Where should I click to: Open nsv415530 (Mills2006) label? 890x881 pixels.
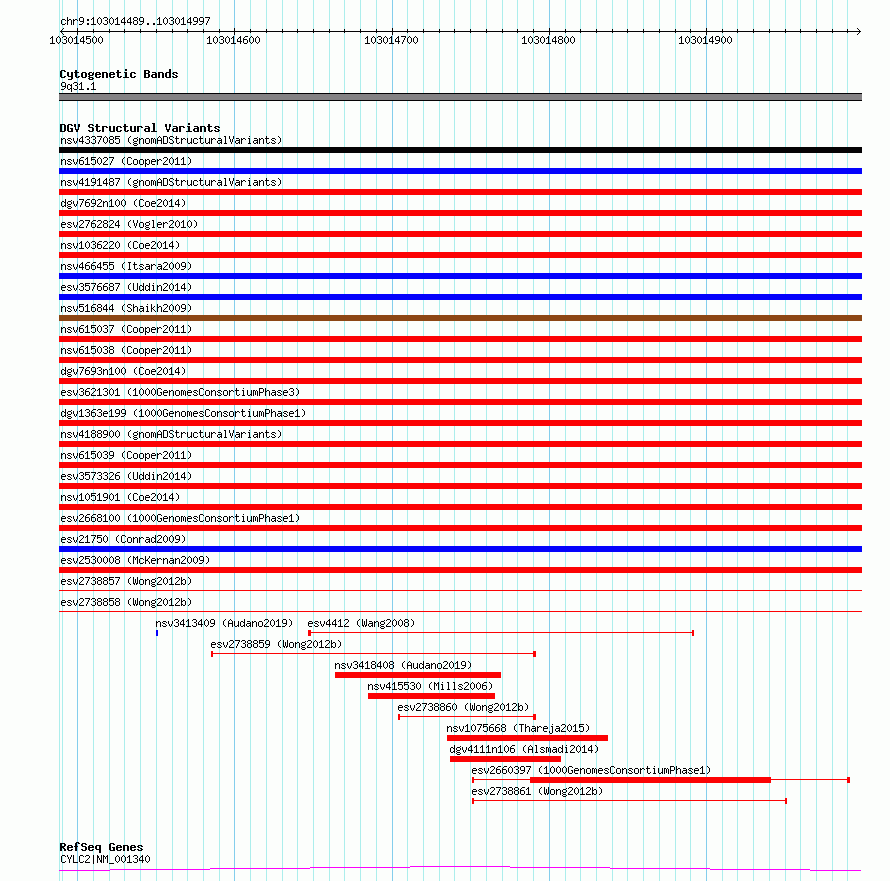430,686
